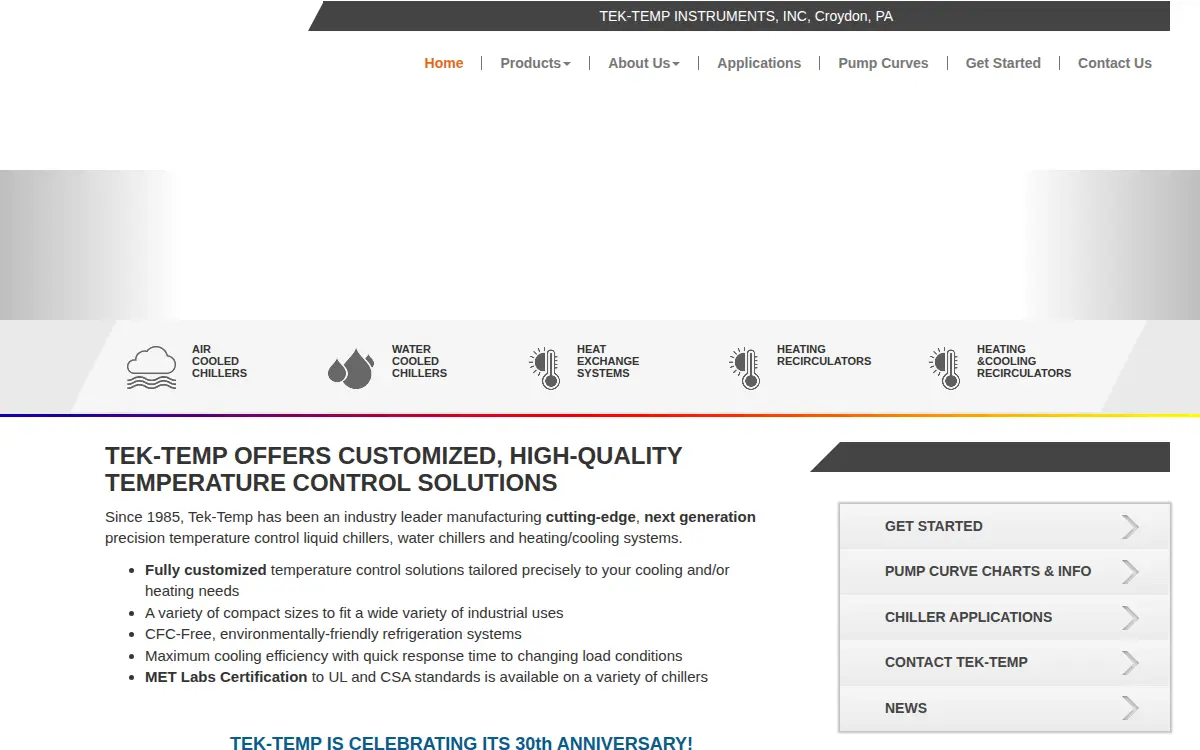Screen dimensions: 1200x750
Task: Open the Pump Curves nav item
Action: point(883,63)
